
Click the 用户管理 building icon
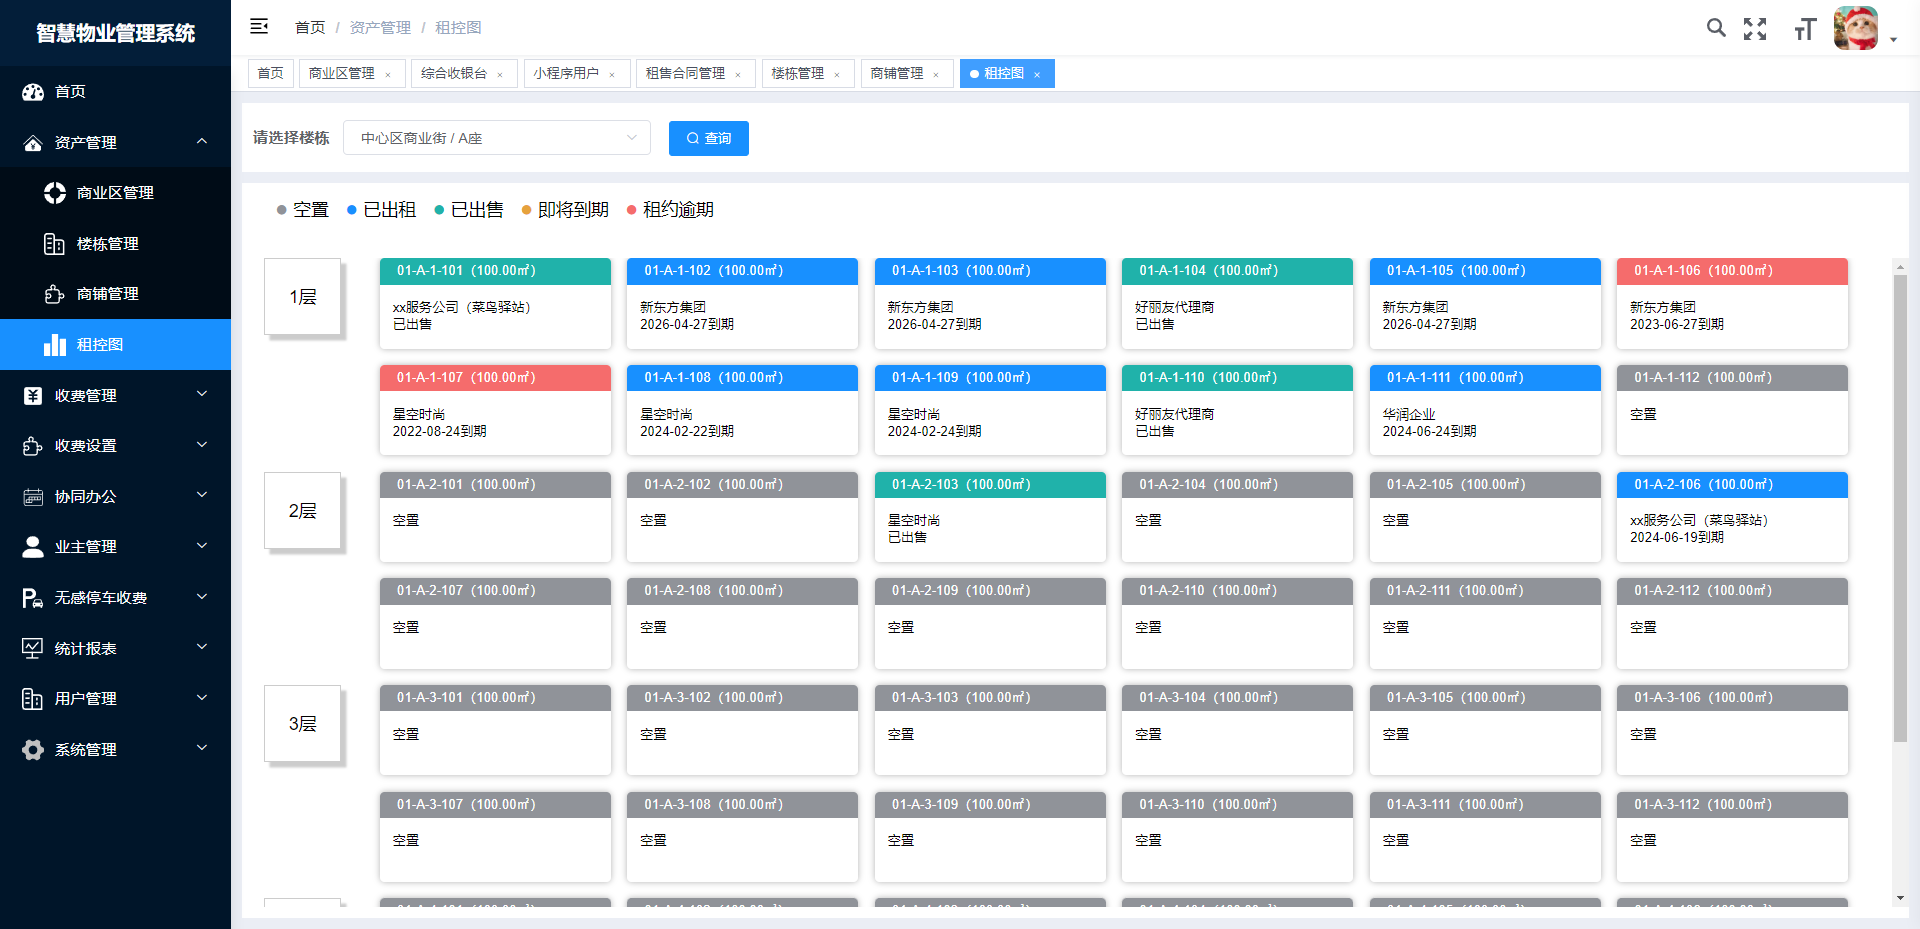coord(33,699)
